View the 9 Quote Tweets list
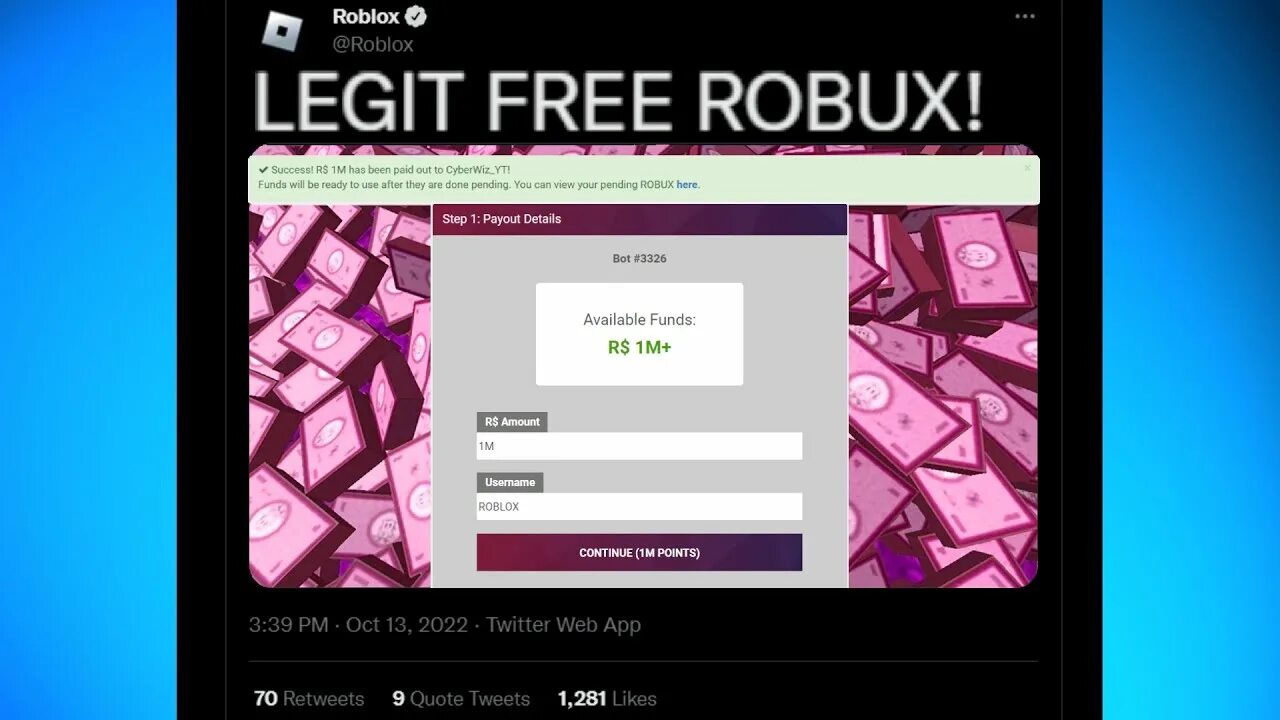The image size is (1280, 720). point(461,698)
